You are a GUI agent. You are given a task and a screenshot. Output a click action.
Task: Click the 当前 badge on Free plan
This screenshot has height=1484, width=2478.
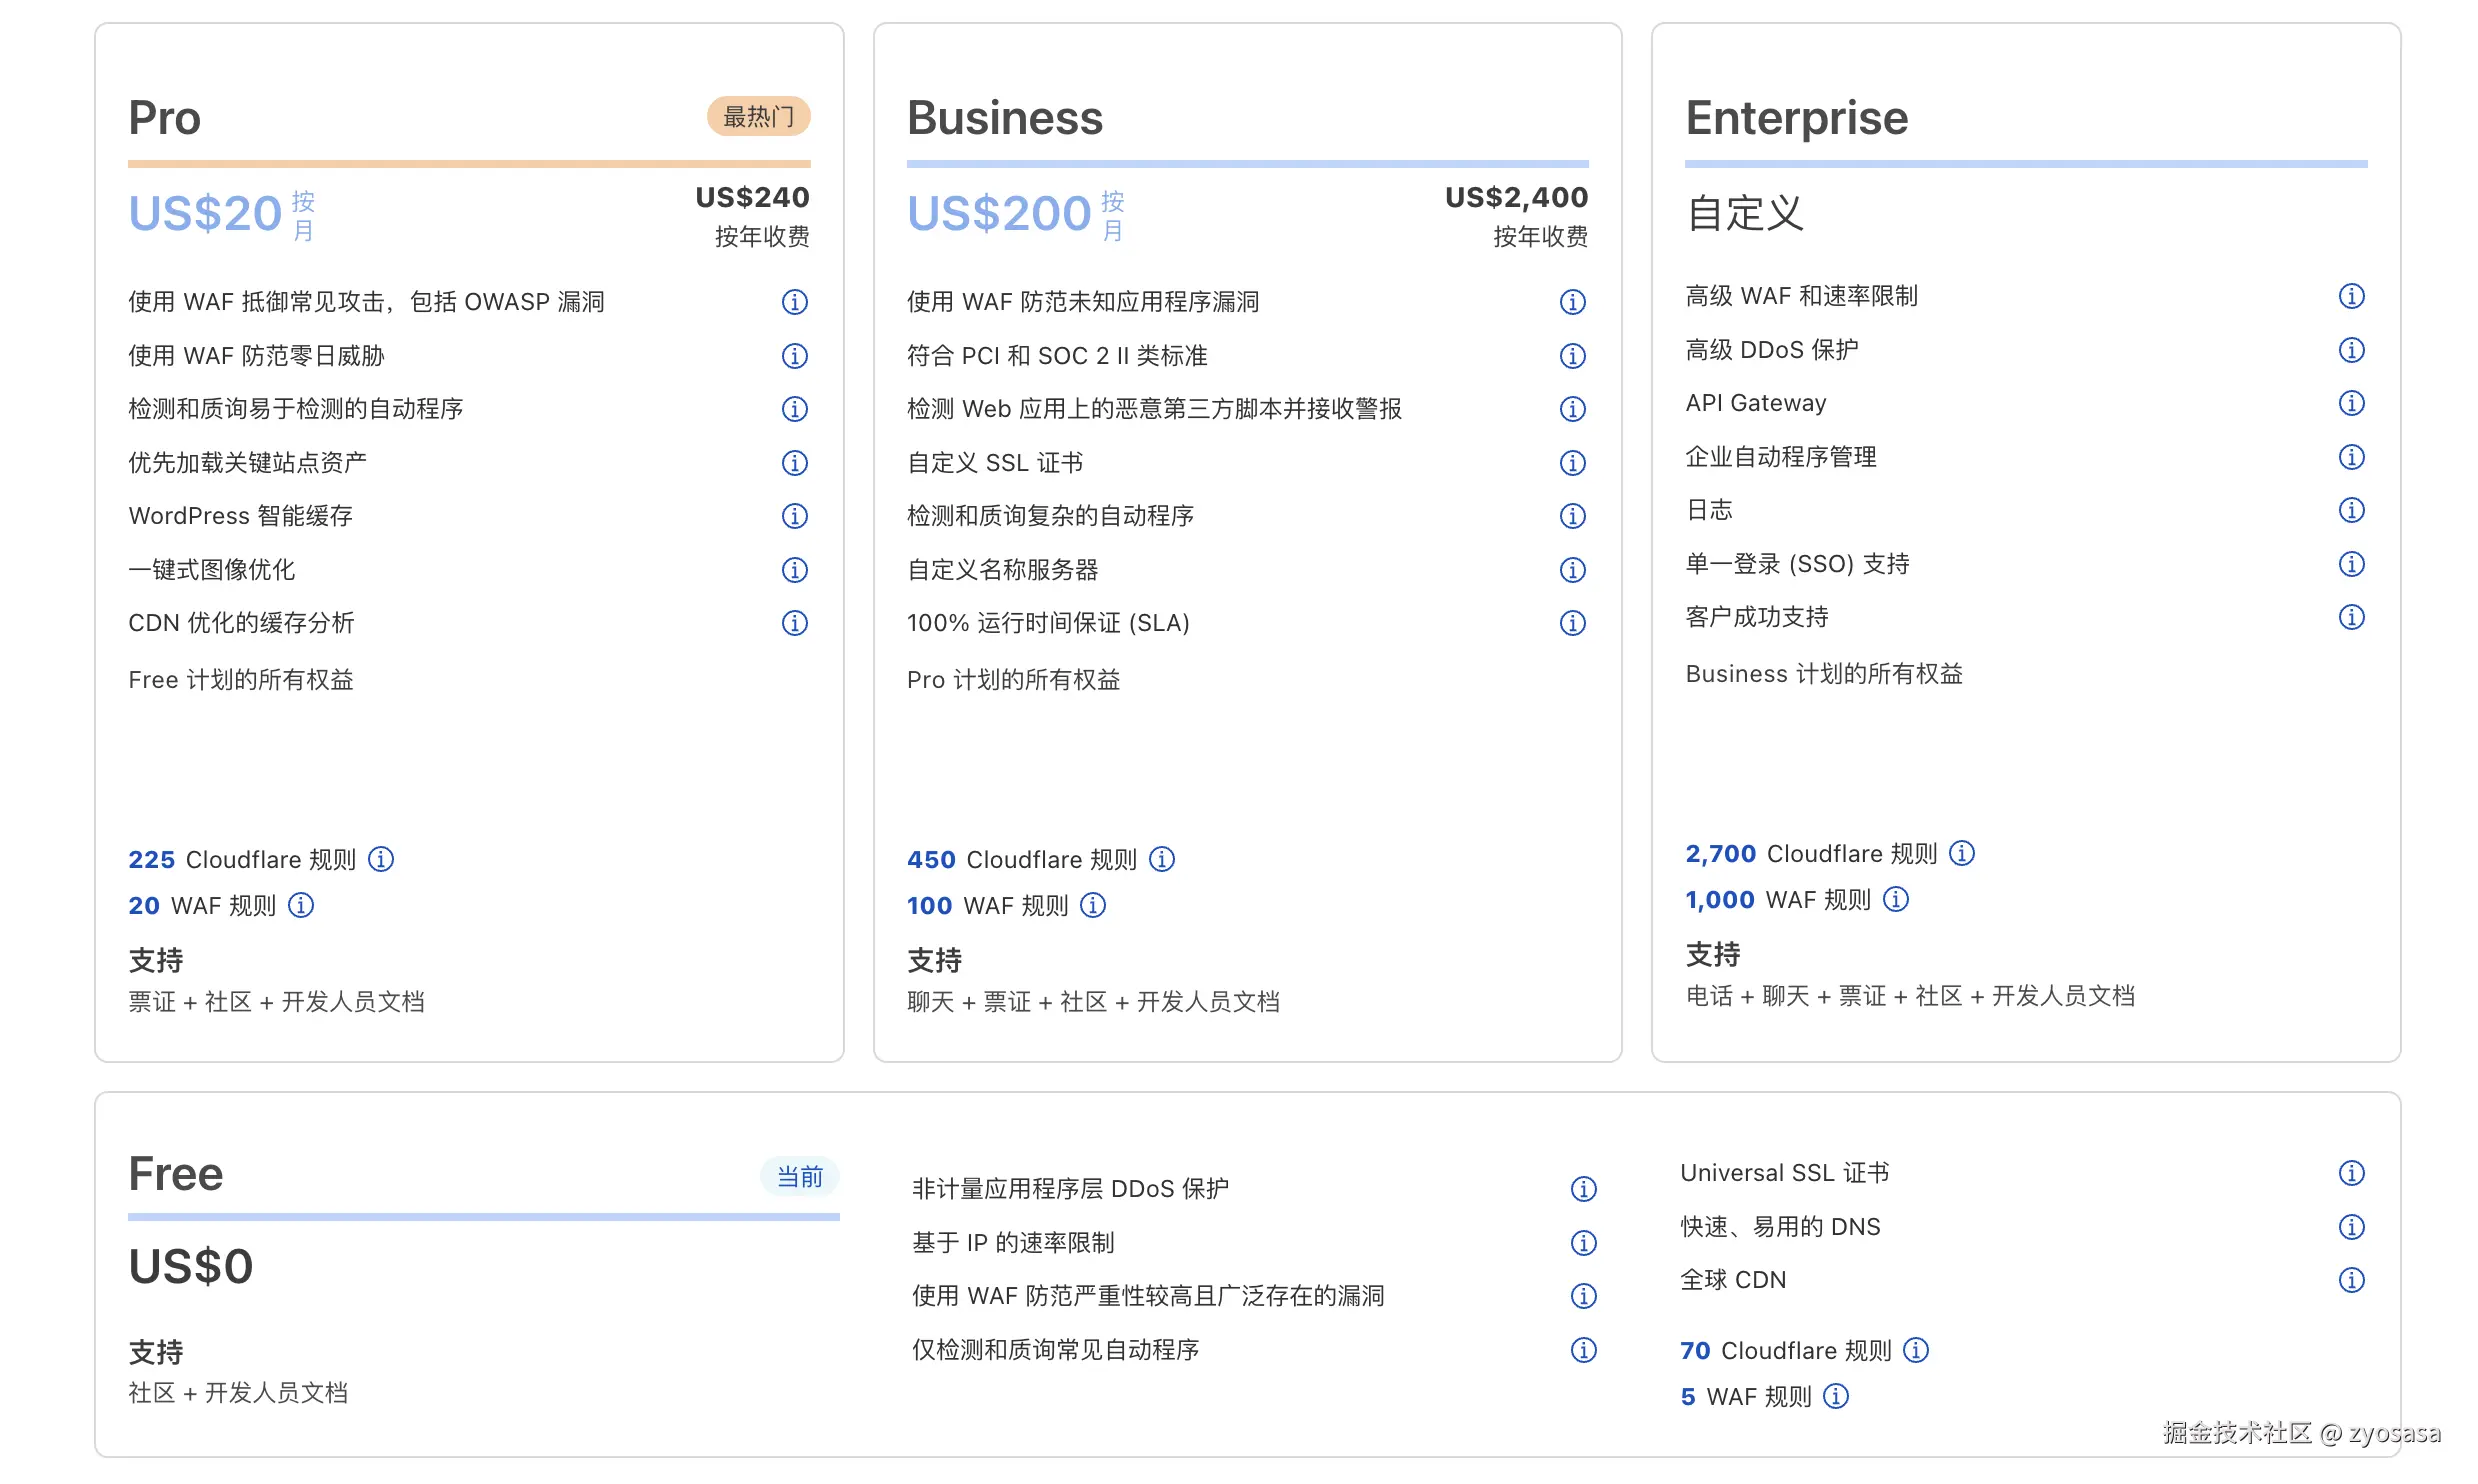click(x=800, y=1177)
